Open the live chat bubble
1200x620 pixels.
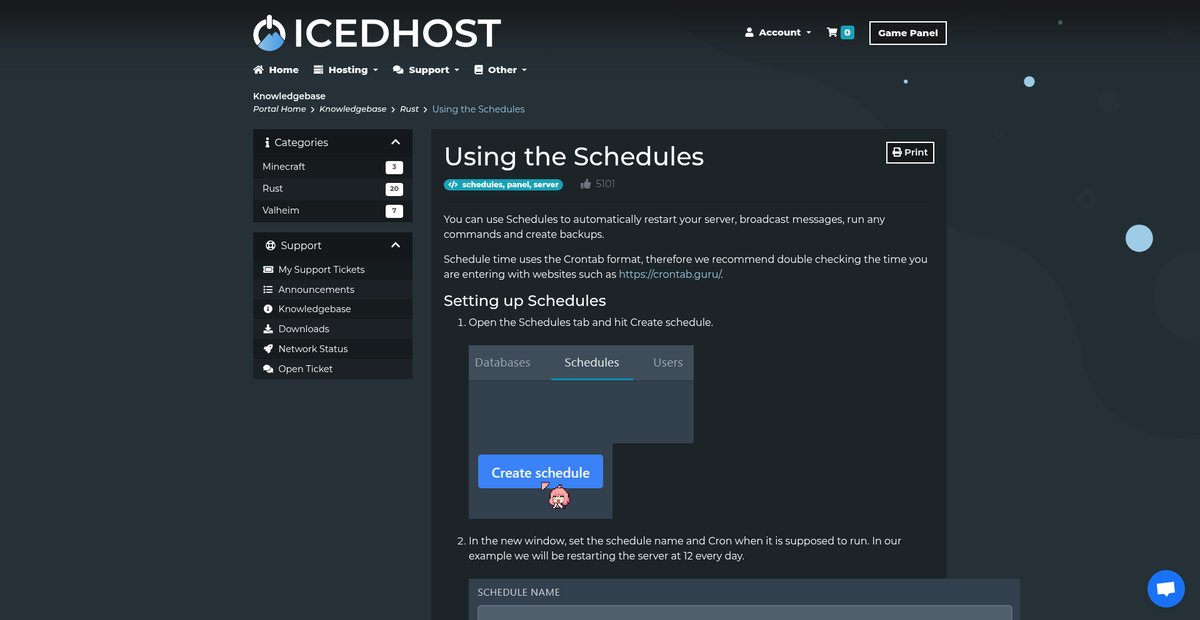(1165, 589)
